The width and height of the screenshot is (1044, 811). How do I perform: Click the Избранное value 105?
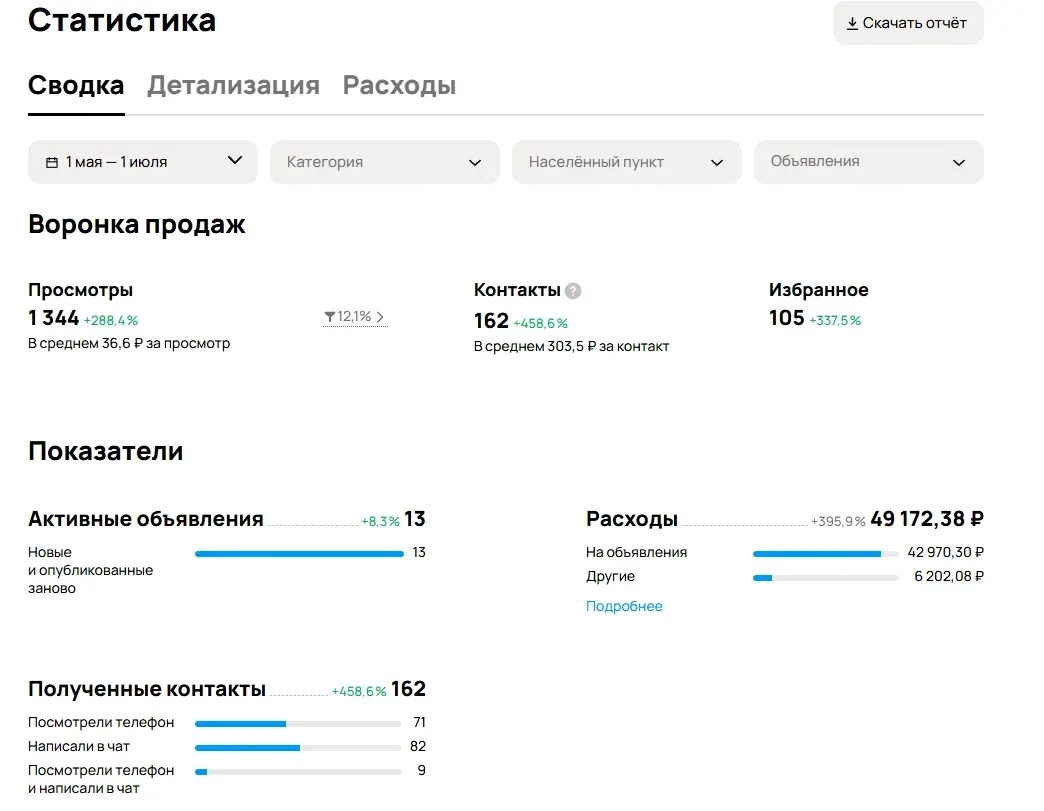[786, 318]
